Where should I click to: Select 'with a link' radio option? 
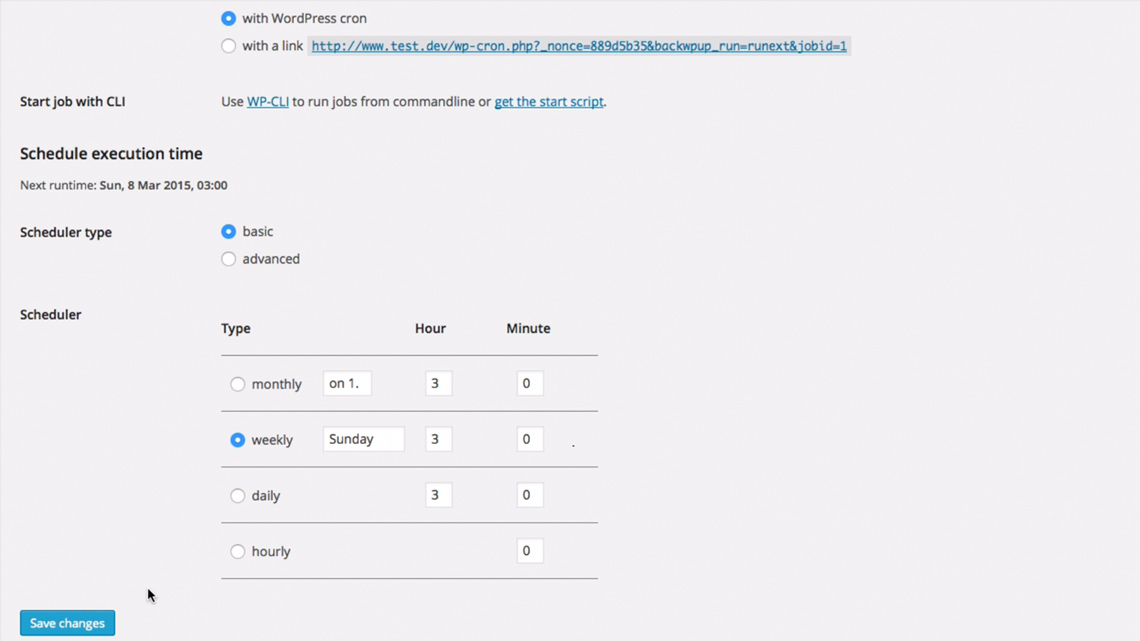[x=228, y=46]
